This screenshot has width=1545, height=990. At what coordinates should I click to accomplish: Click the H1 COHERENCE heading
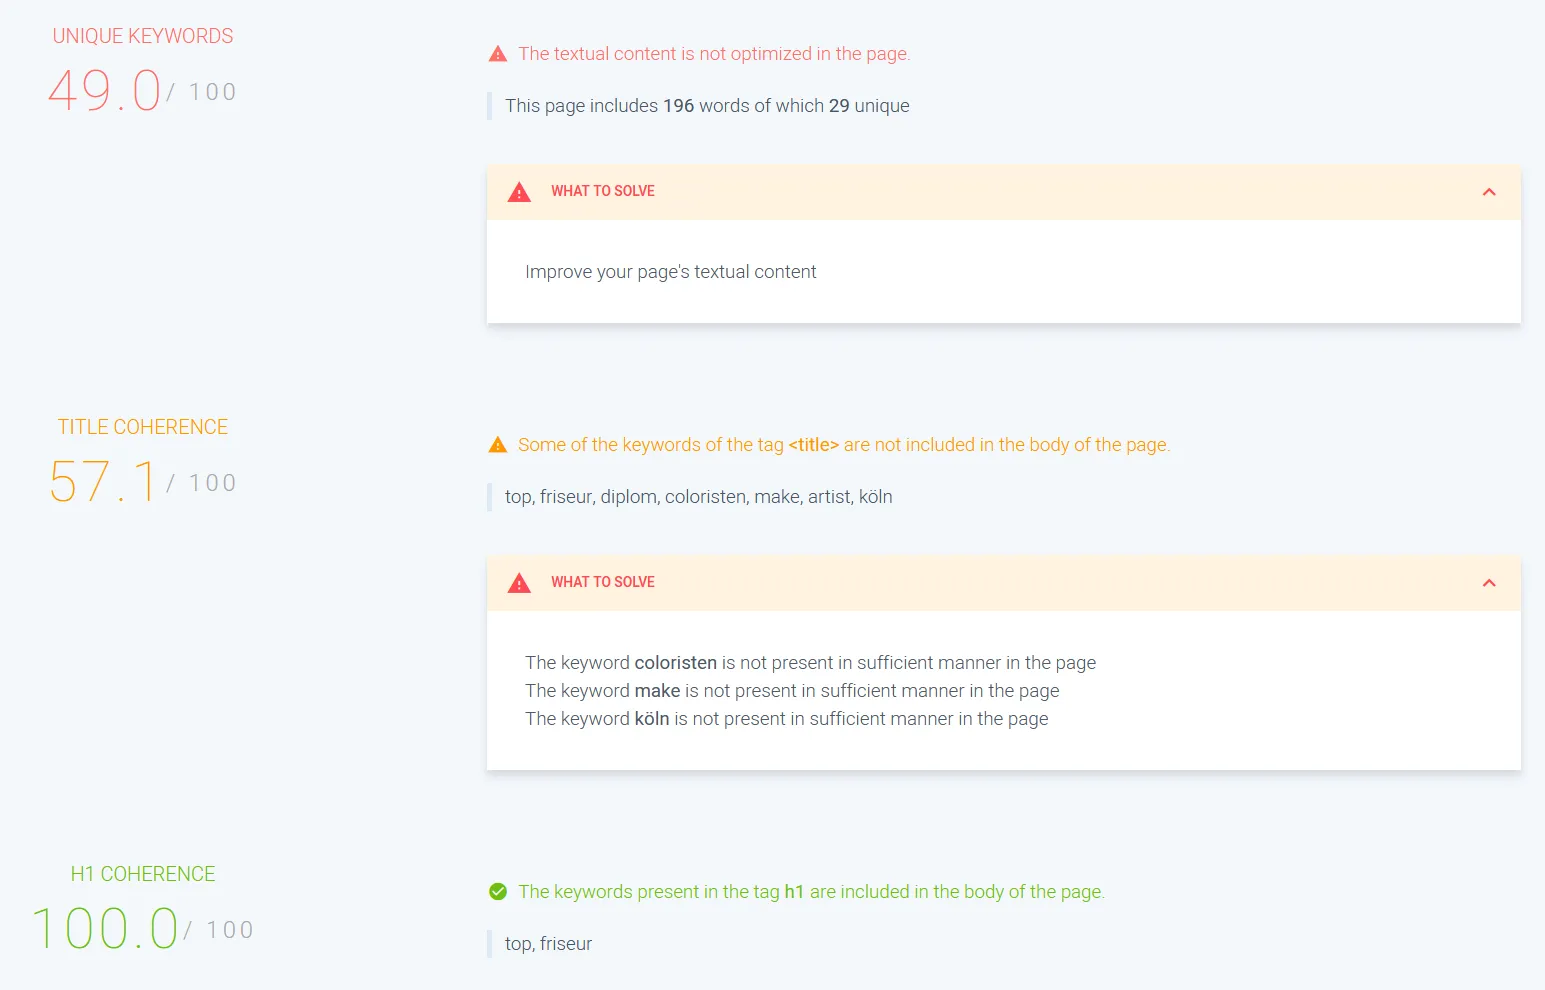click(143, 874)
